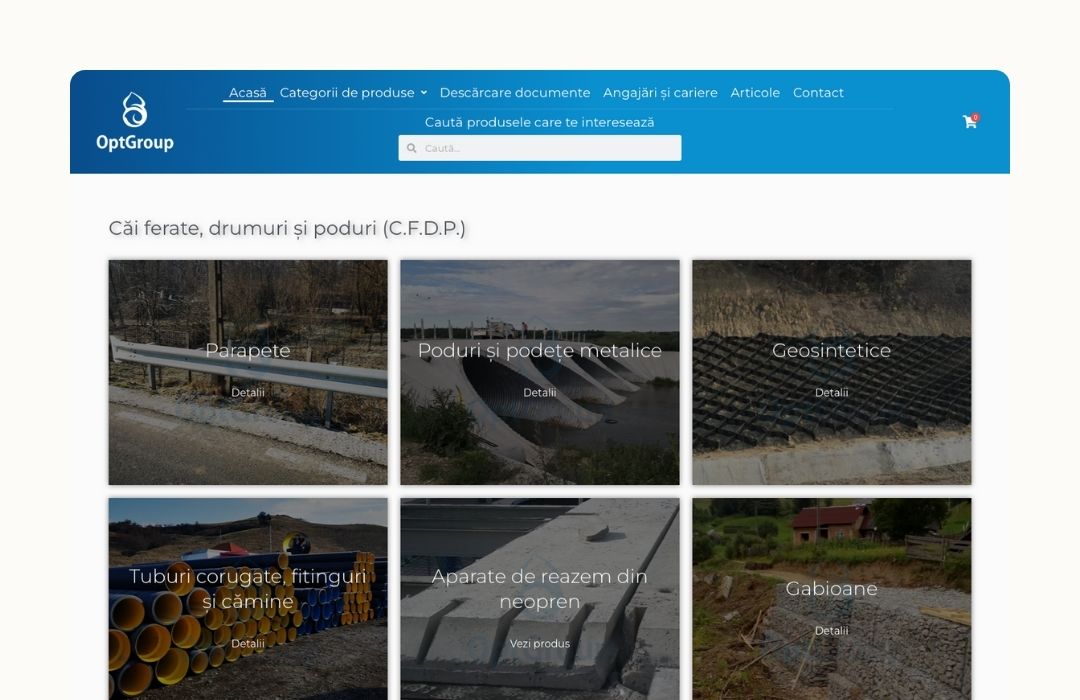Click Vezi produs for Aparate de reazem
Screen dimensions: 1080x700
(x=540, y=644)
